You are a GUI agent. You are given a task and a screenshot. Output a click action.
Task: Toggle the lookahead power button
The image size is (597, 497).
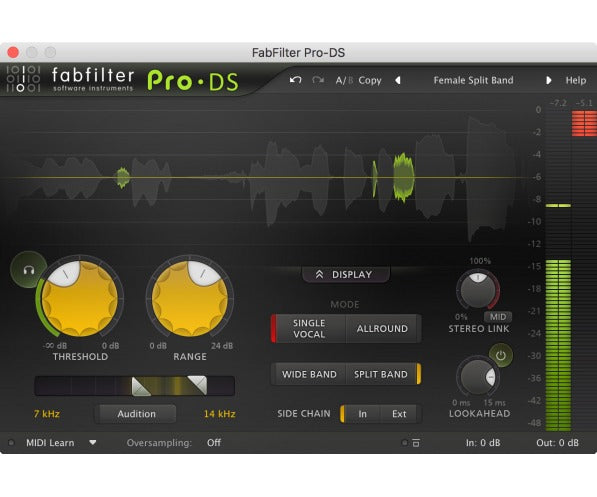pyautogui.click(x=500, y=356)
